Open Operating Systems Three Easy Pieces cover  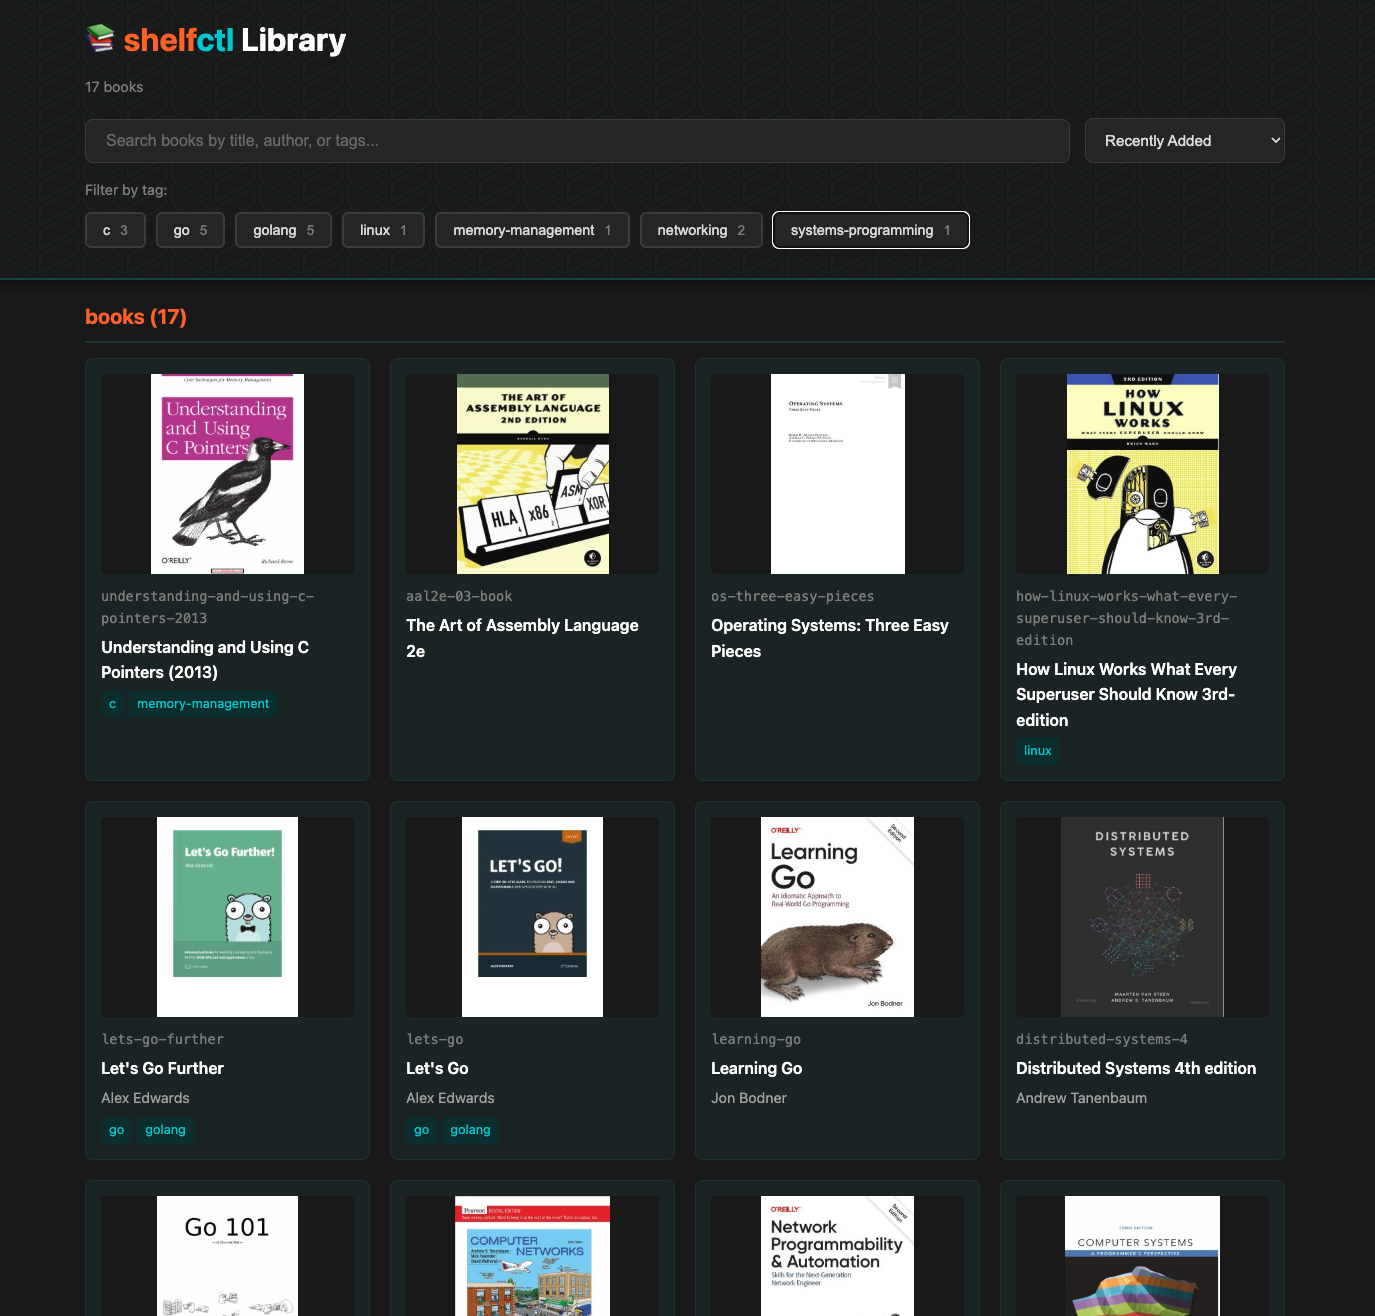[x=837, y=474]
